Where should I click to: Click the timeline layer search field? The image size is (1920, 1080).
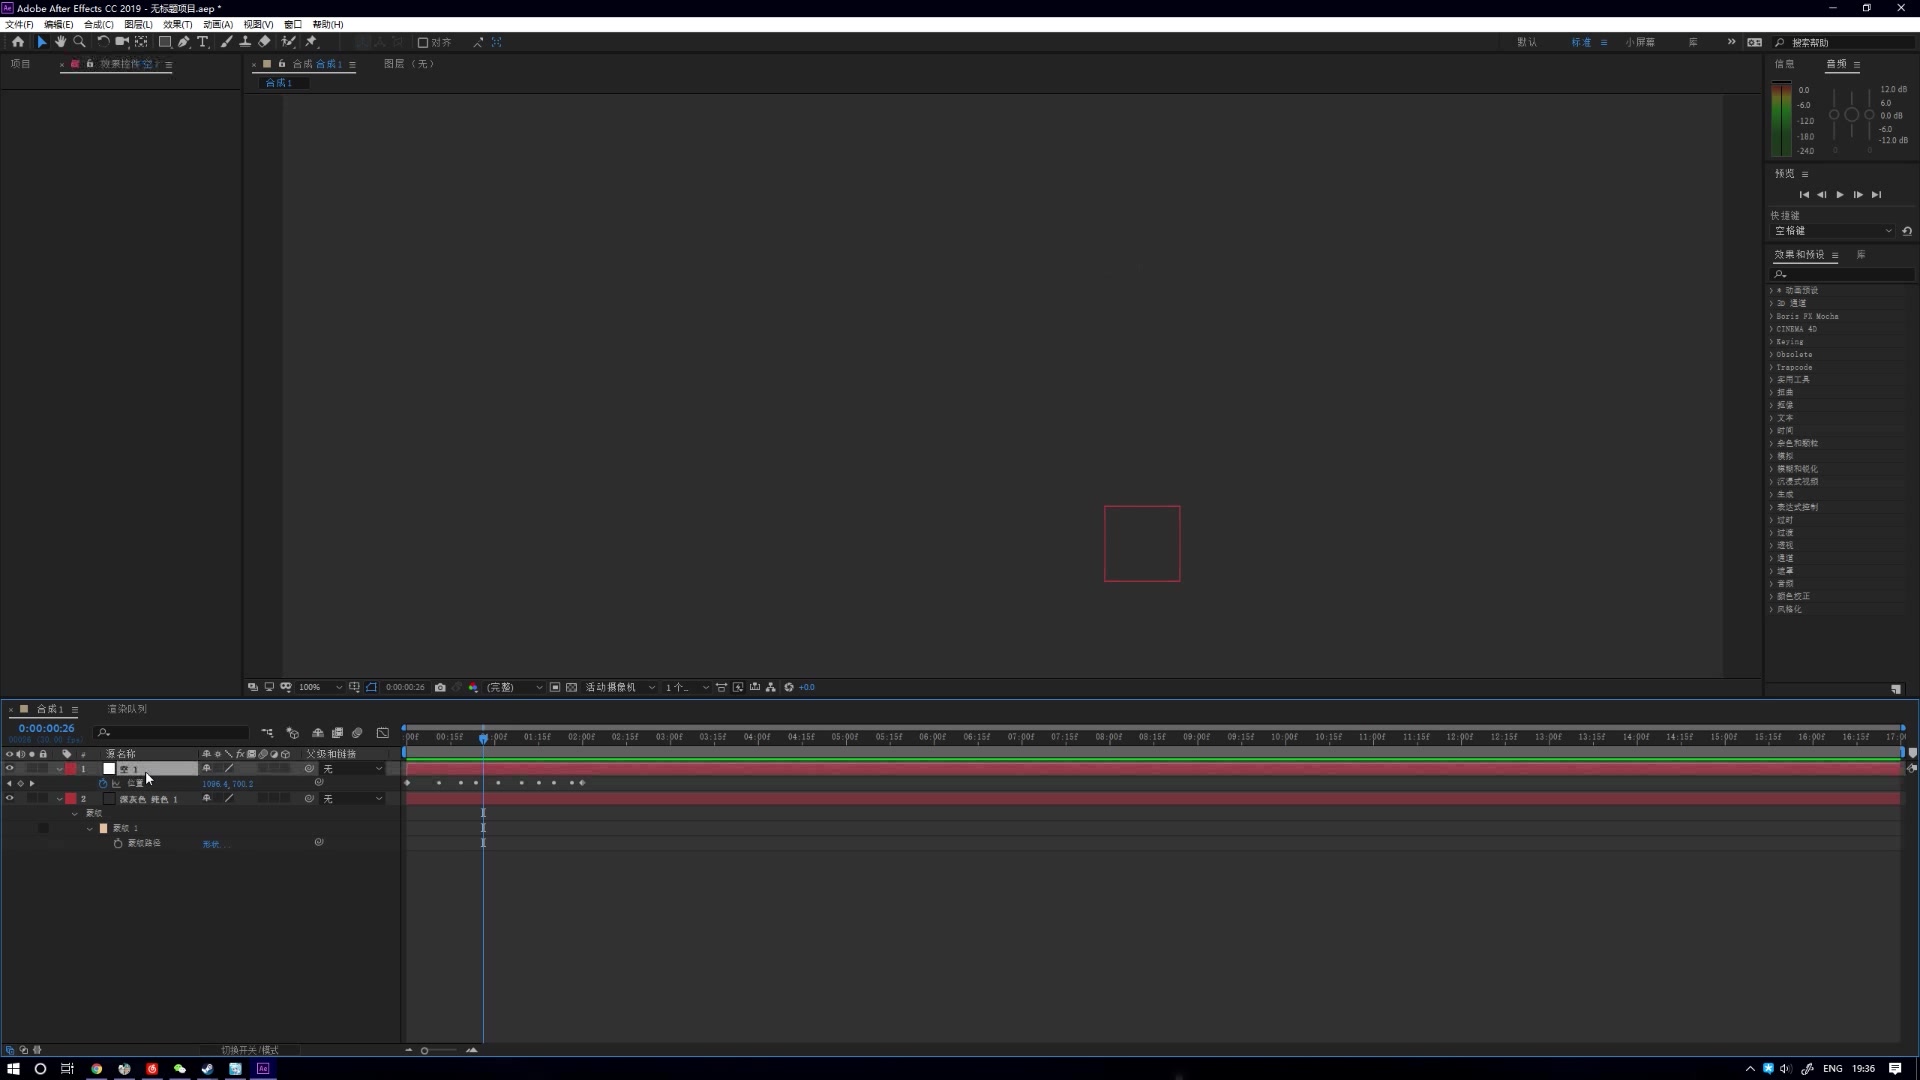[172, 733]
